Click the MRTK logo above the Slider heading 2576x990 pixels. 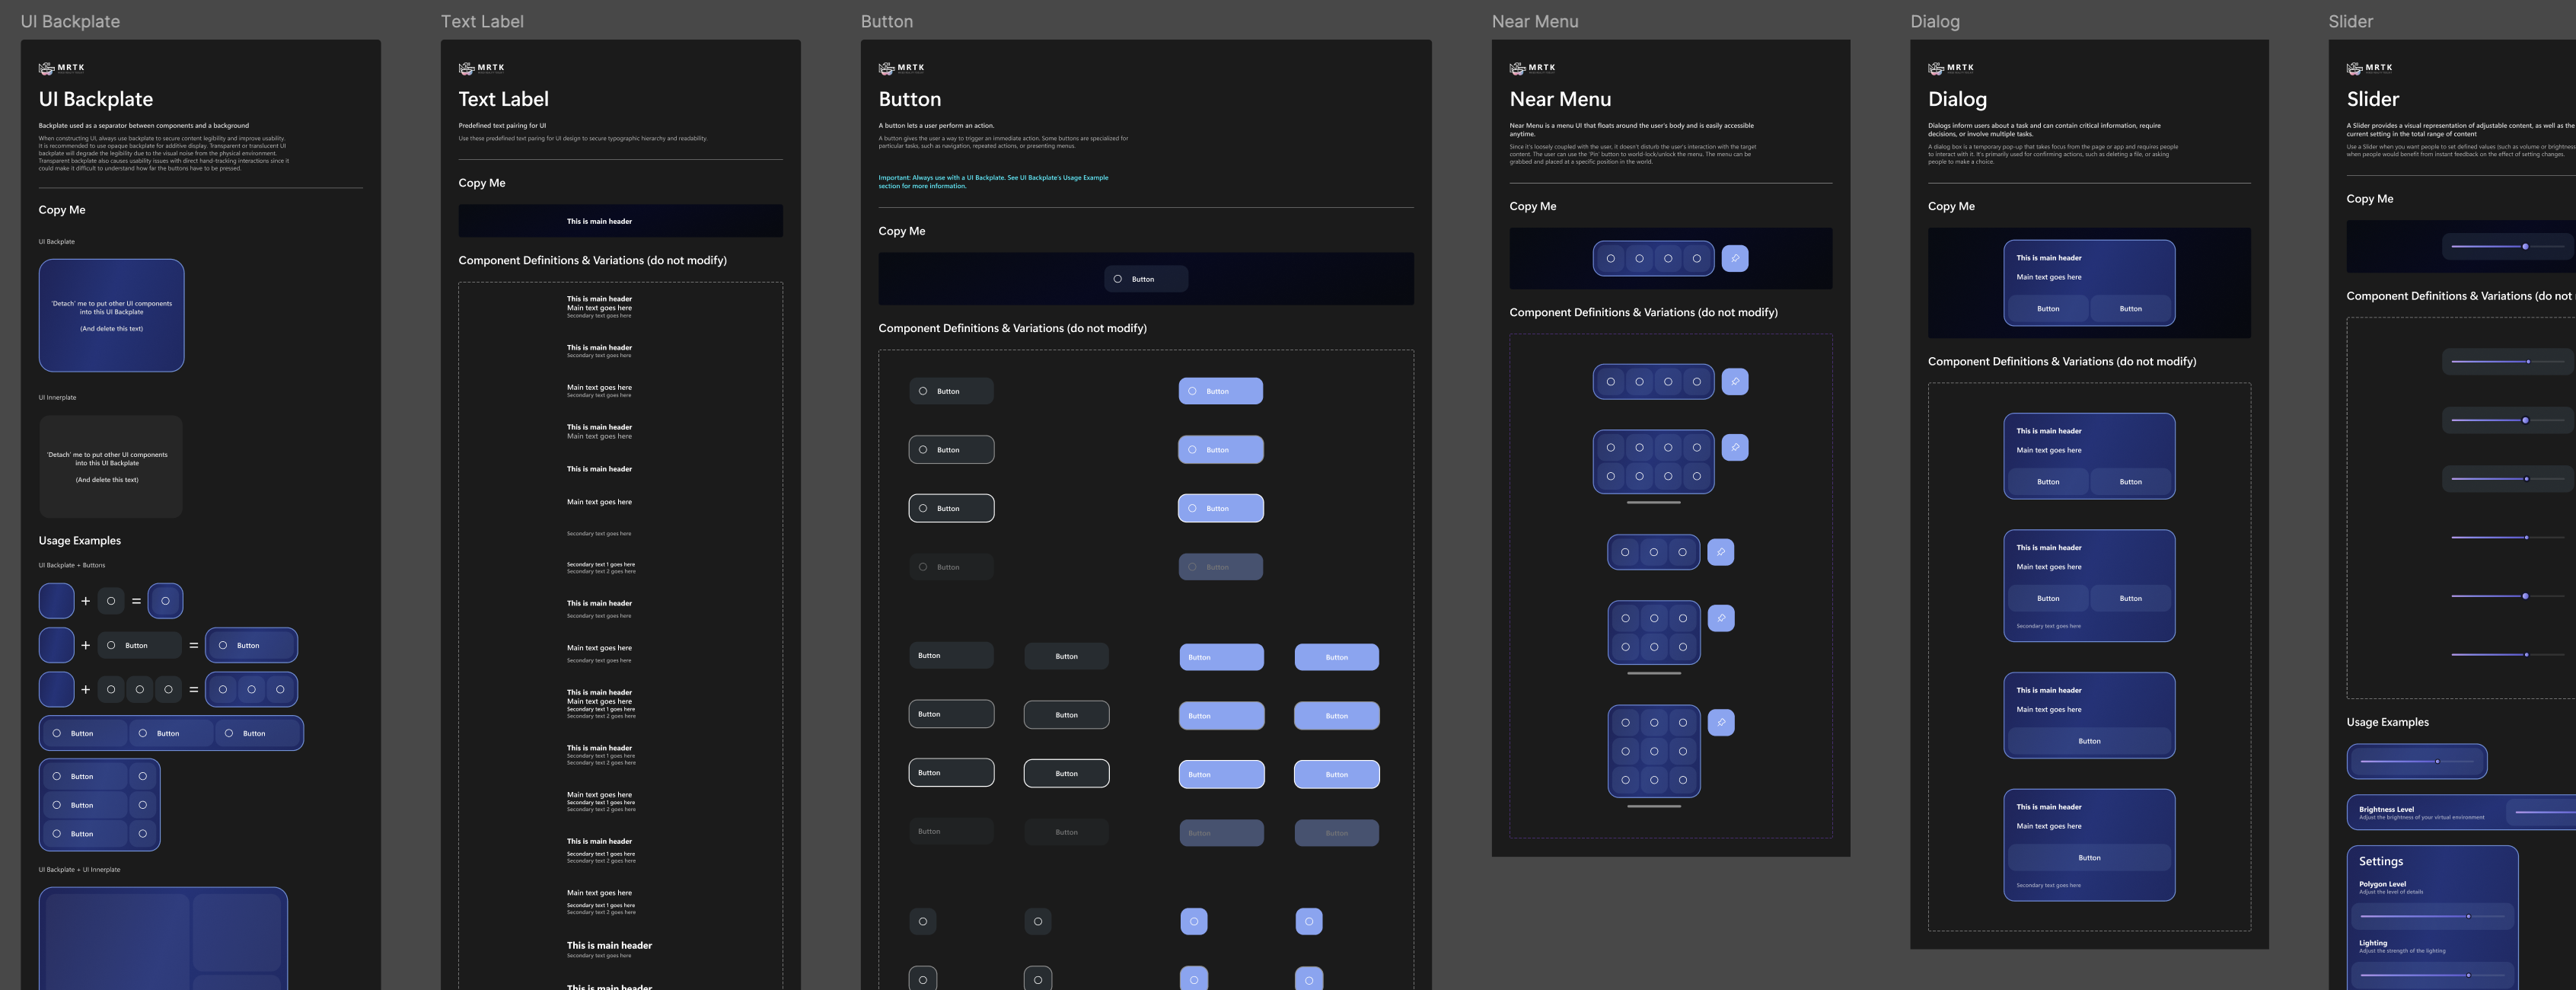(2369, 68)
